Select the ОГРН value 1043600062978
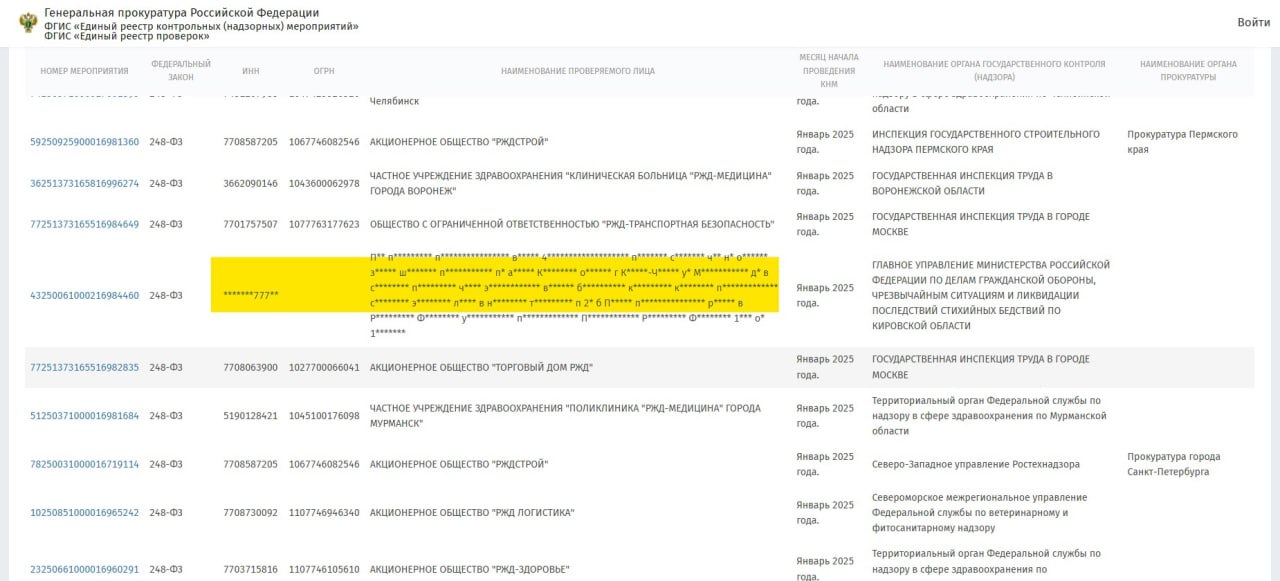Viewport: 1280px width, 581px height. click(x=324, y=183)
